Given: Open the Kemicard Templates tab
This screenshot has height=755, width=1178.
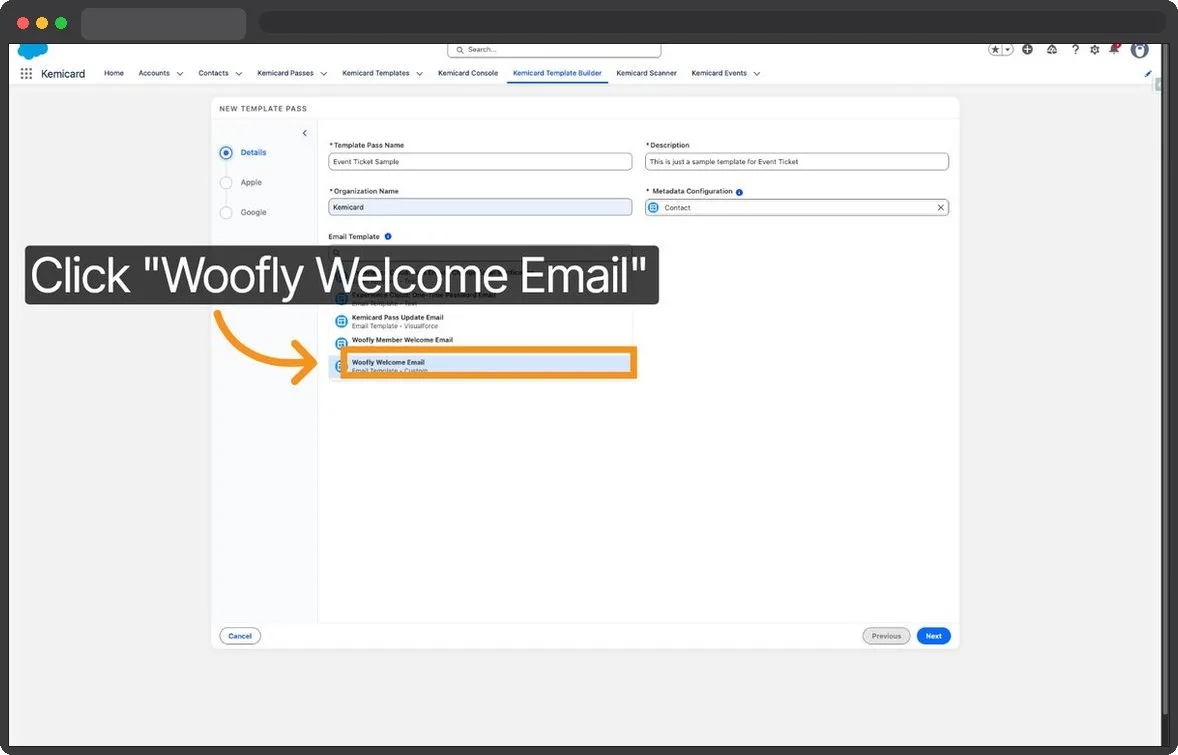Looking at the screenshot, I should 376,73.
